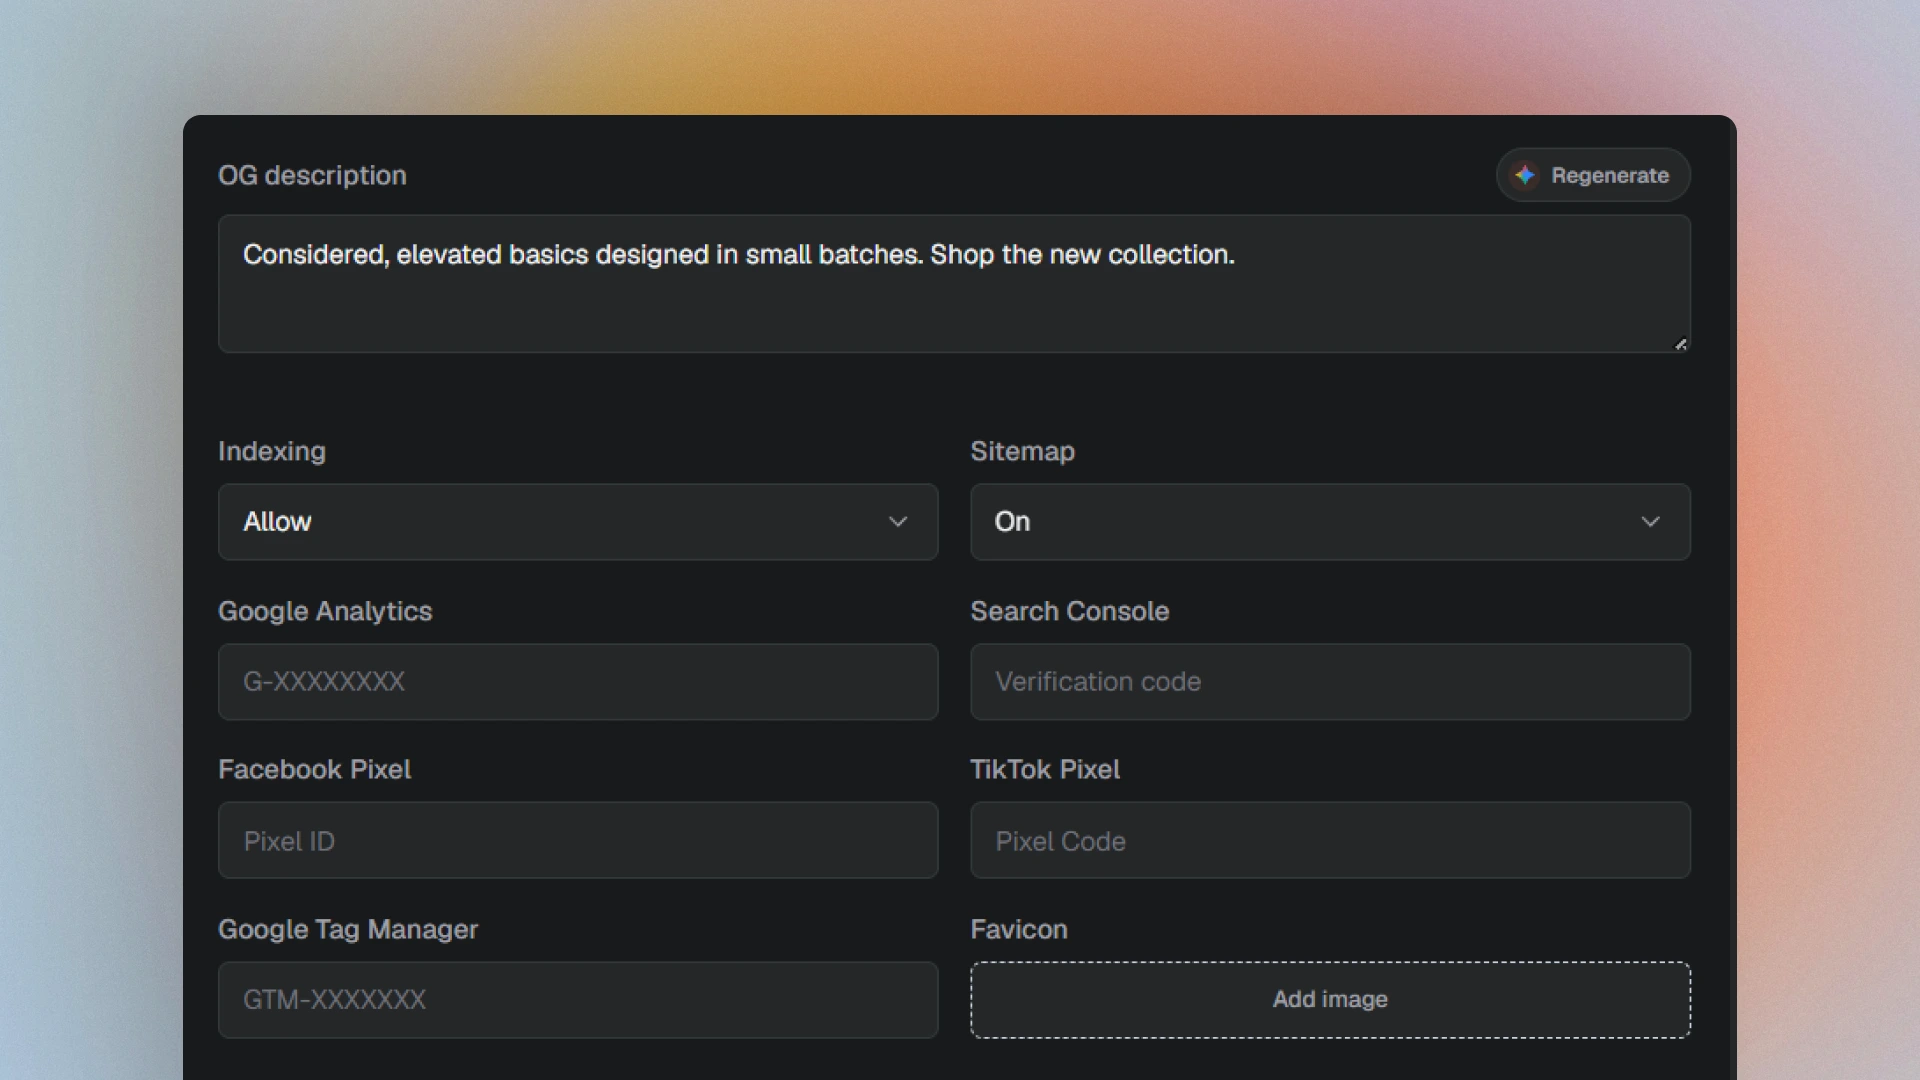Click the Sitemap label

click(1022, 451)
